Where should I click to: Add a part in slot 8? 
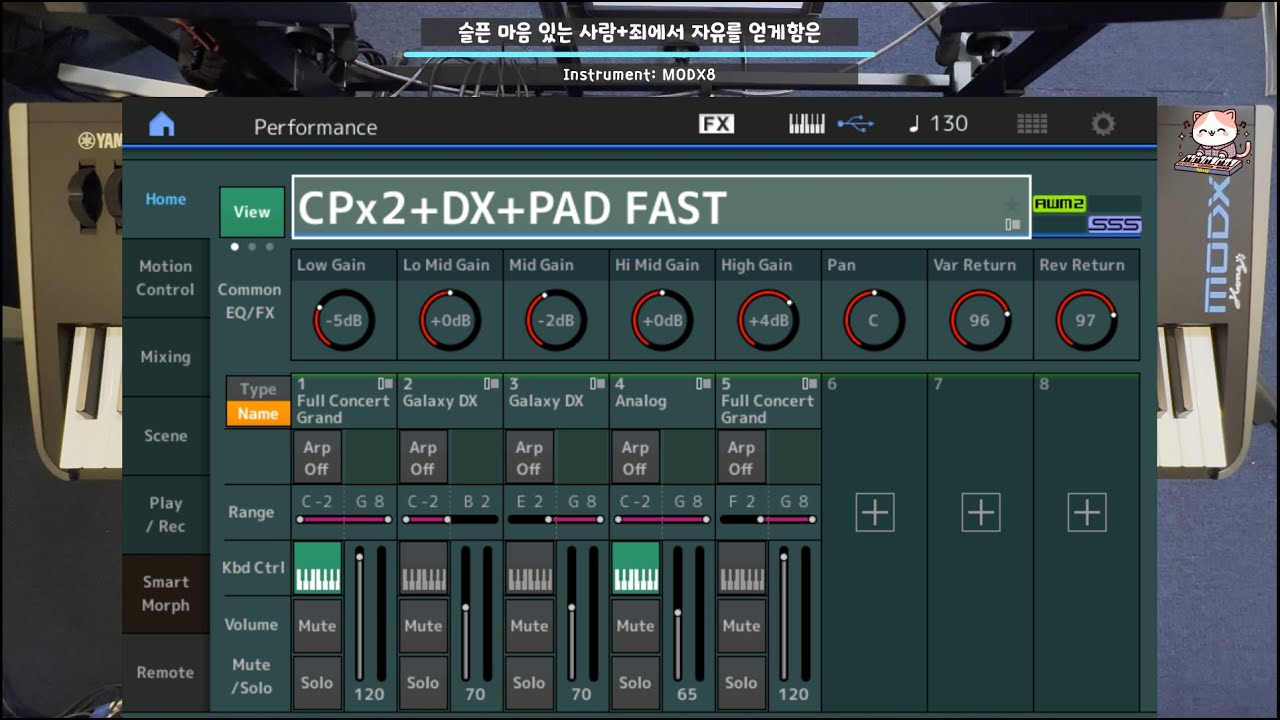click(x=1086, y=512)
